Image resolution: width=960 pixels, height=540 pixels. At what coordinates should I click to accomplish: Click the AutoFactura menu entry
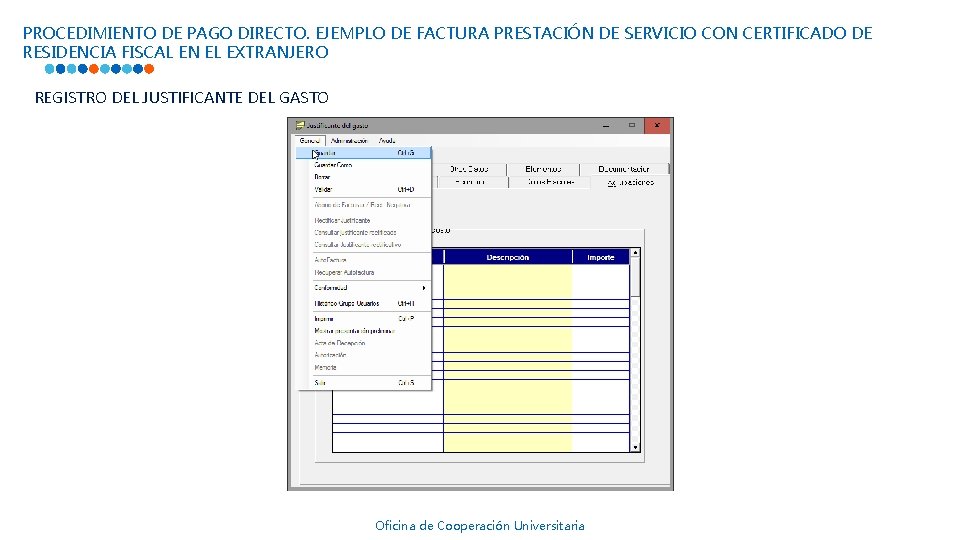364,260
